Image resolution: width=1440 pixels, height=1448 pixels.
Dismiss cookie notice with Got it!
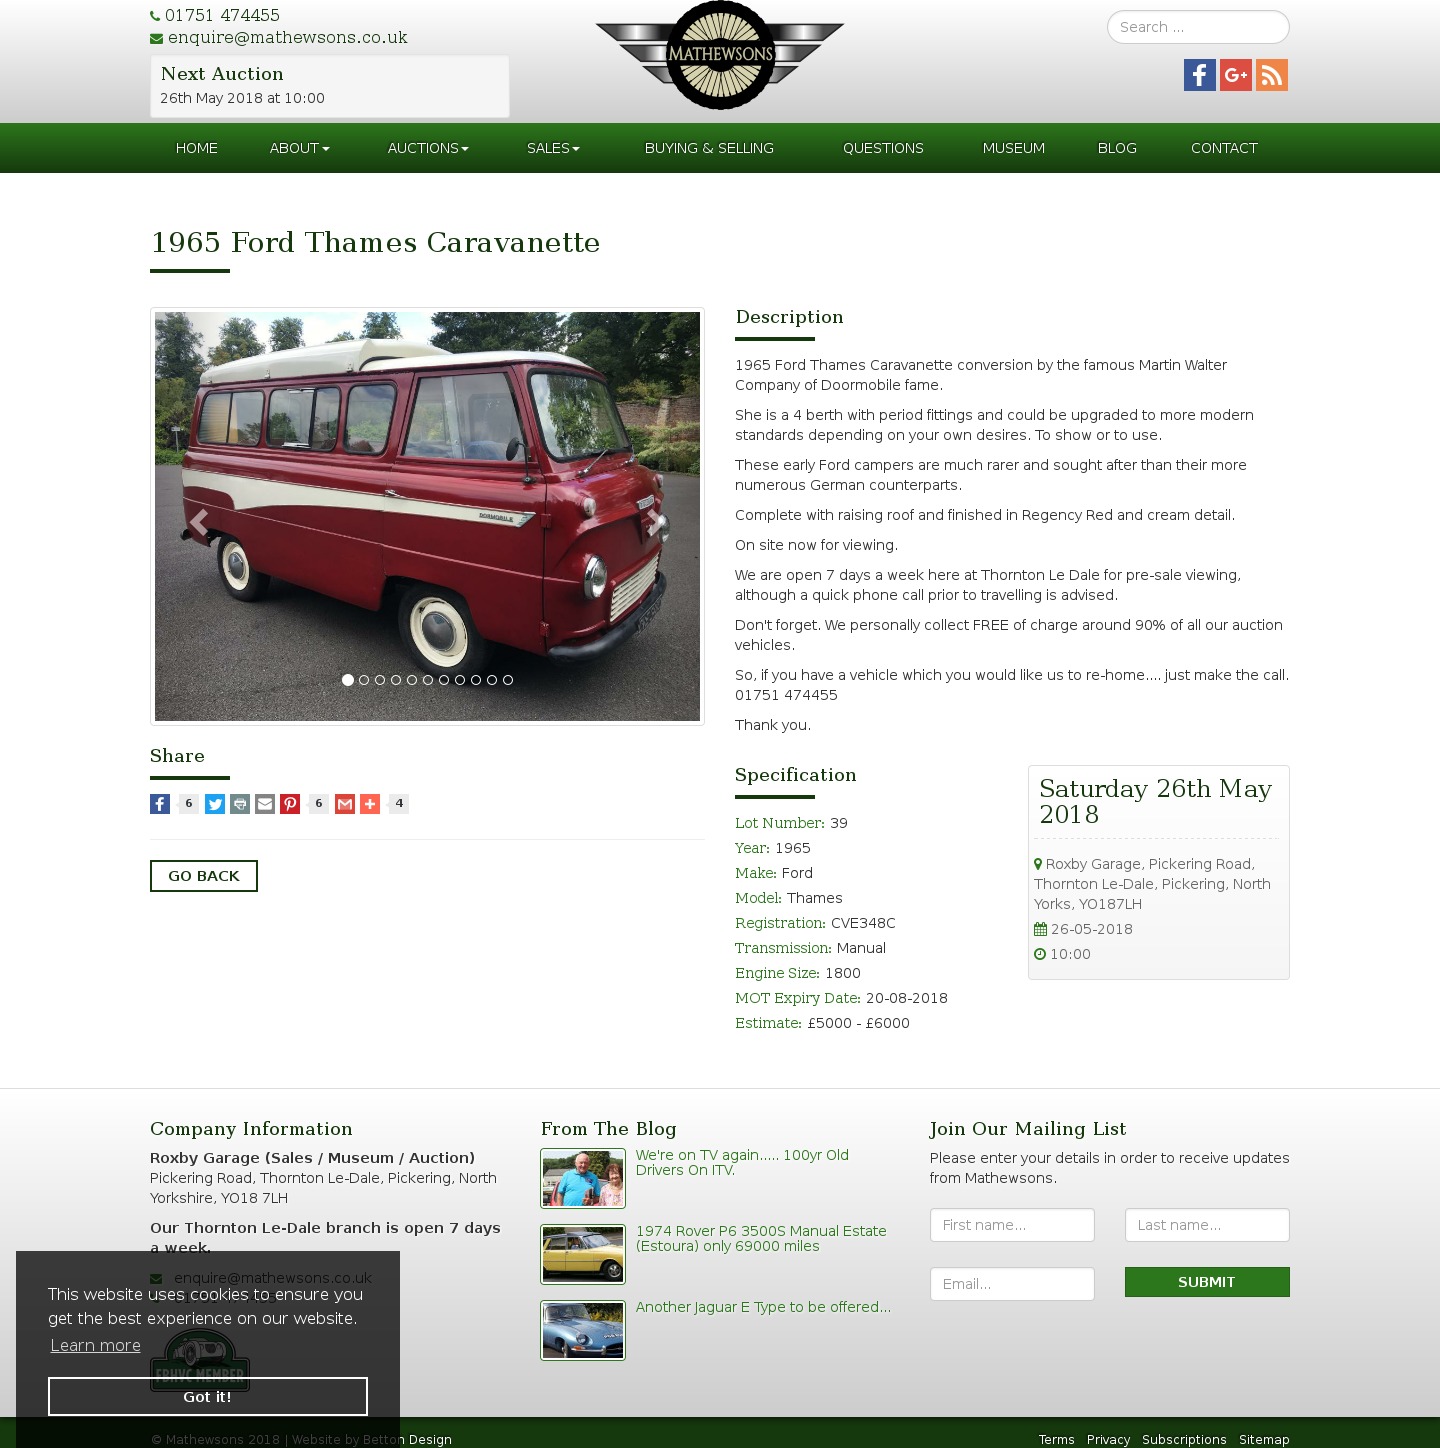208,1397
